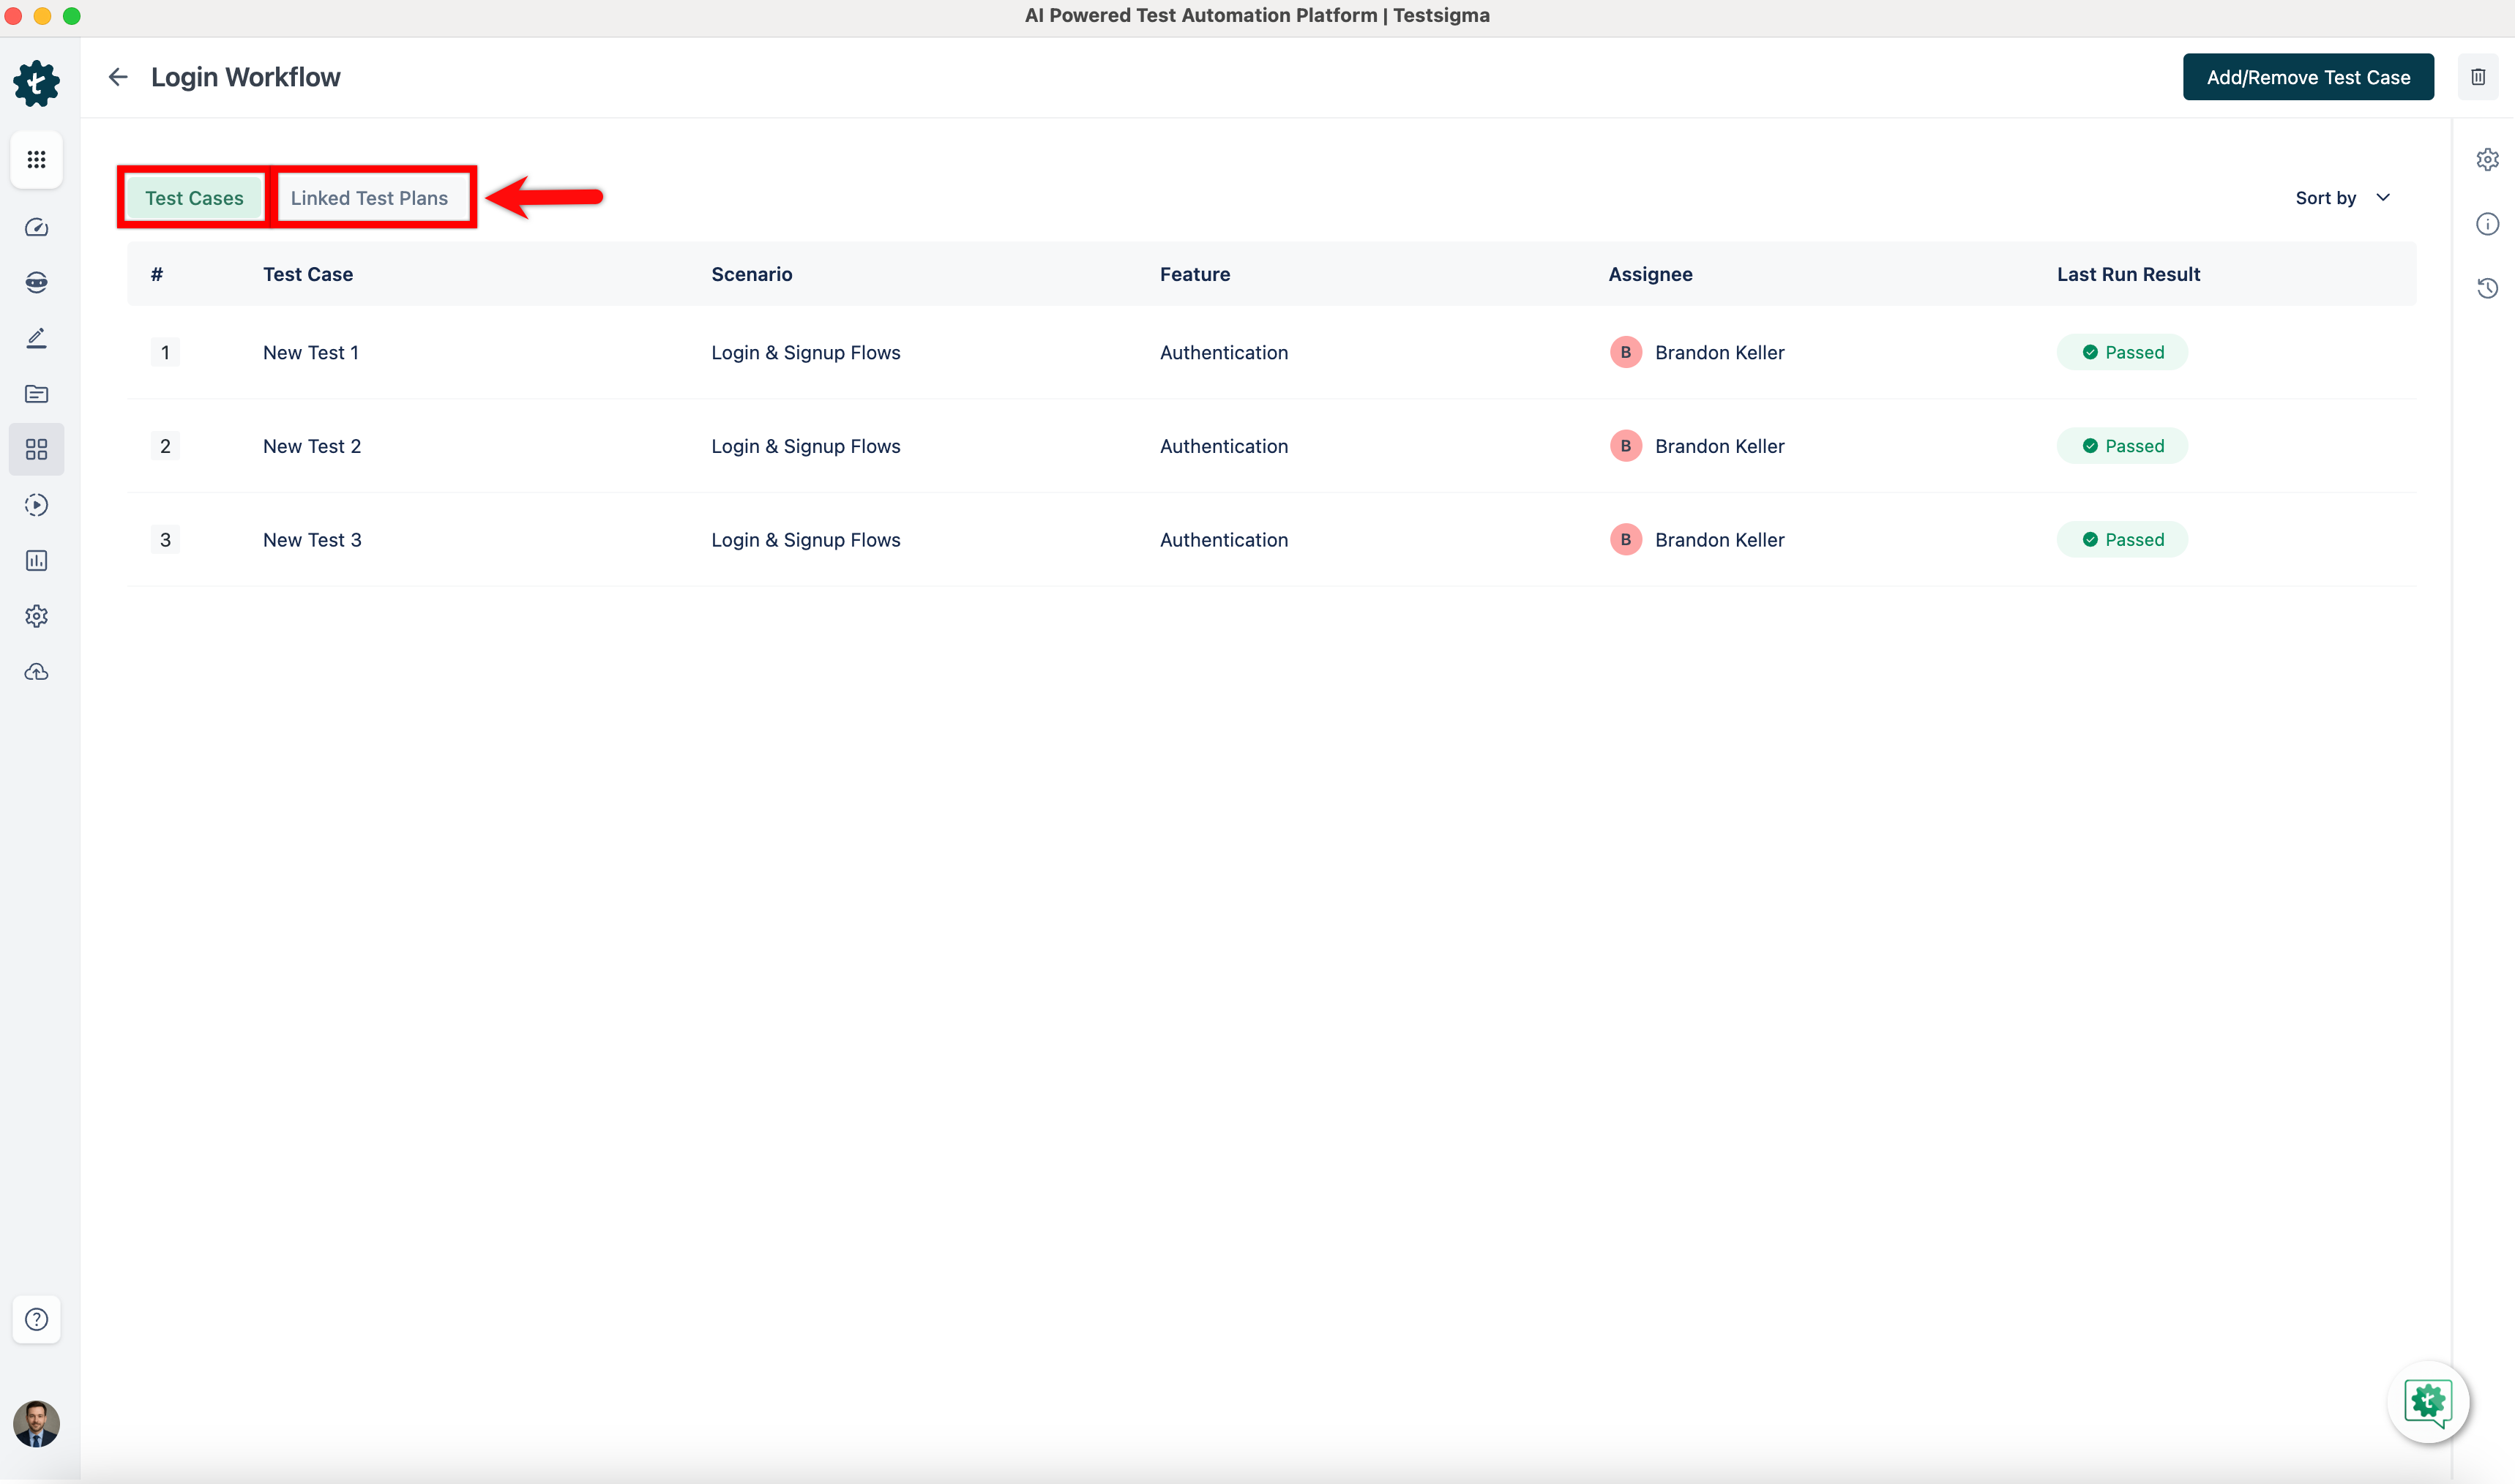The width and height of the screenshot is (2515, 1484).
Task: Open settings from the left sidebar gear
Action: pos(36,616)
